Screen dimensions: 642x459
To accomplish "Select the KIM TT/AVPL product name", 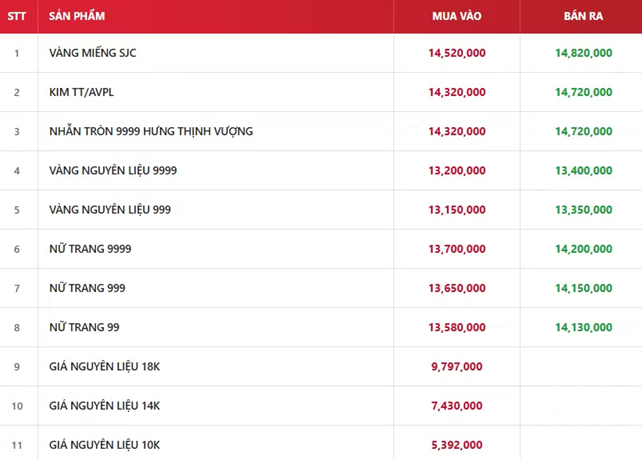I will click(81, 92).
